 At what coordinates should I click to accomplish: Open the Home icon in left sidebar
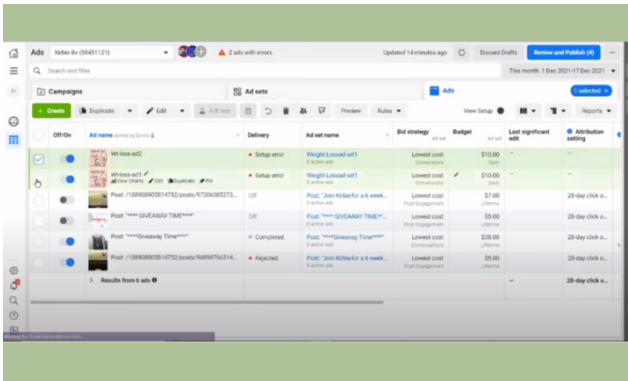[x=14, y=53]
